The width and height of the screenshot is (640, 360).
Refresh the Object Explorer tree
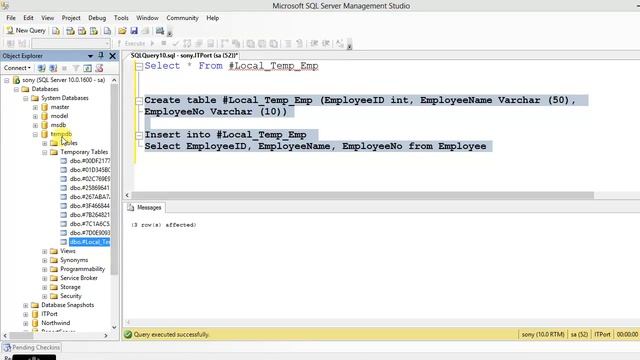(87, 68)
